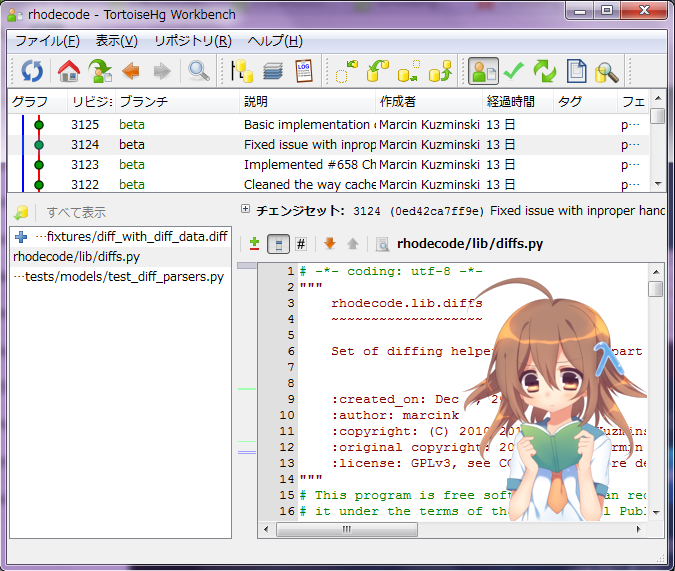Click the revision list scrollbar up arrow
This screenshot has height=571, width=675.
click(x=658, y=98)
